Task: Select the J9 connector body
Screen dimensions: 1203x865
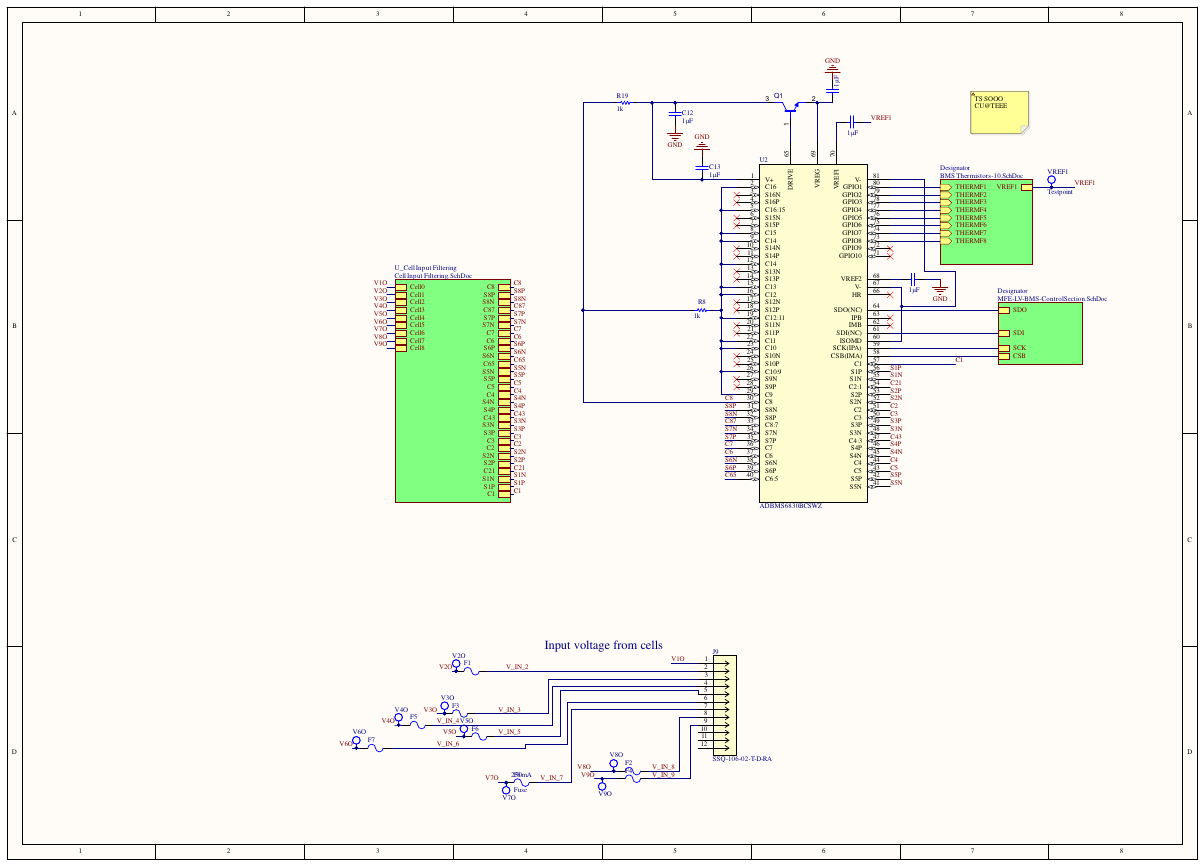Action: click(x=724, y=705)
